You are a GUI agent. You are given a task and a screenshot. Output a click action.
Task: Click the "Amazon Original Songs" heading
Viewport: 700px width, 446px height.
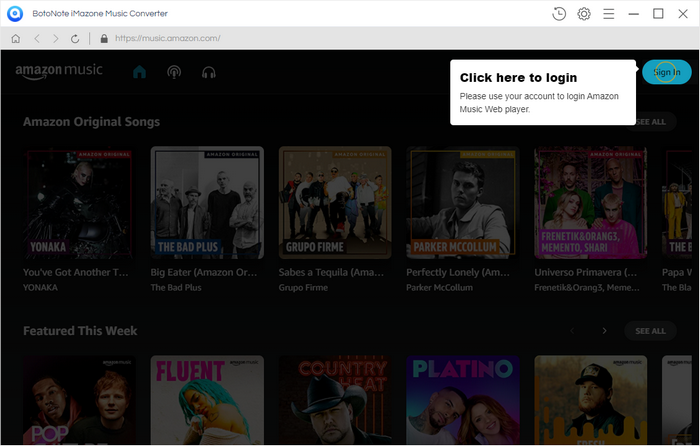(92, 121)
